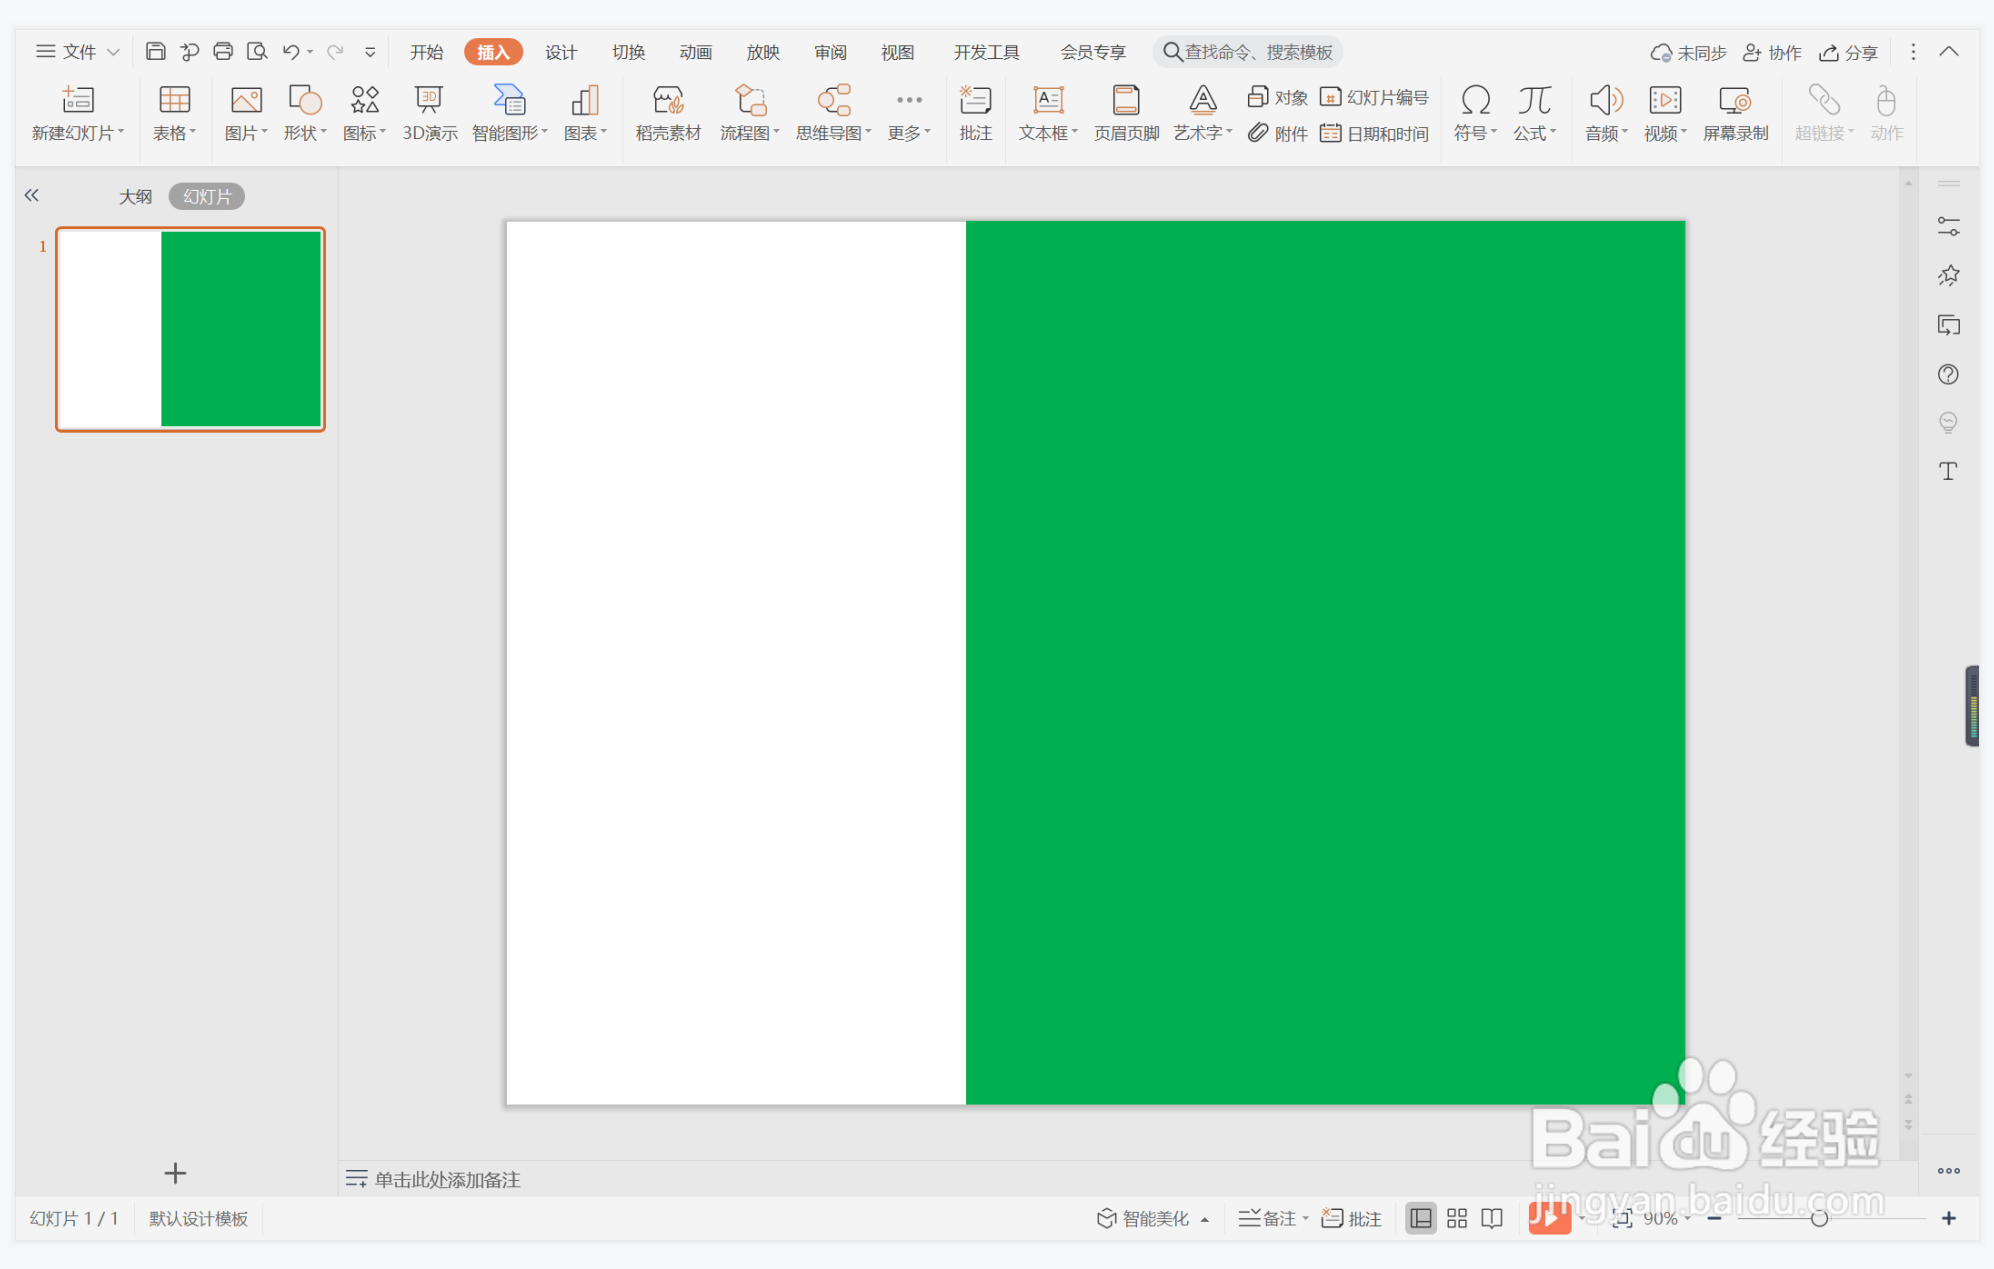Click the attachment (附件) paperclip icon
Screen dimensions: 1994x1269
click(1259, 132)
